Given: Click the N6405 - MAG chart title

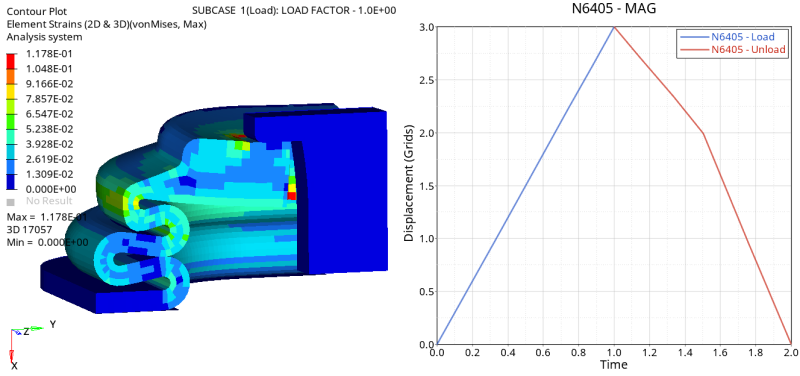Looking at the screenshot, I should [x=613, y=8].
